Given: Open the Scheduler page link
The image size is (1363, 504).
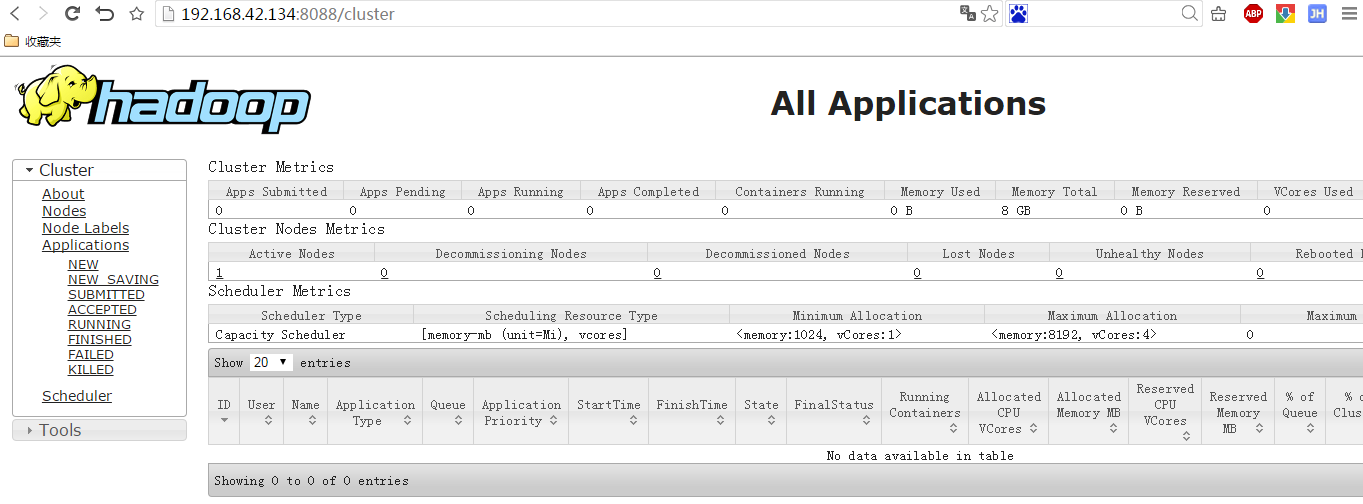Looking at the screenshot, I should coord(77,396).
